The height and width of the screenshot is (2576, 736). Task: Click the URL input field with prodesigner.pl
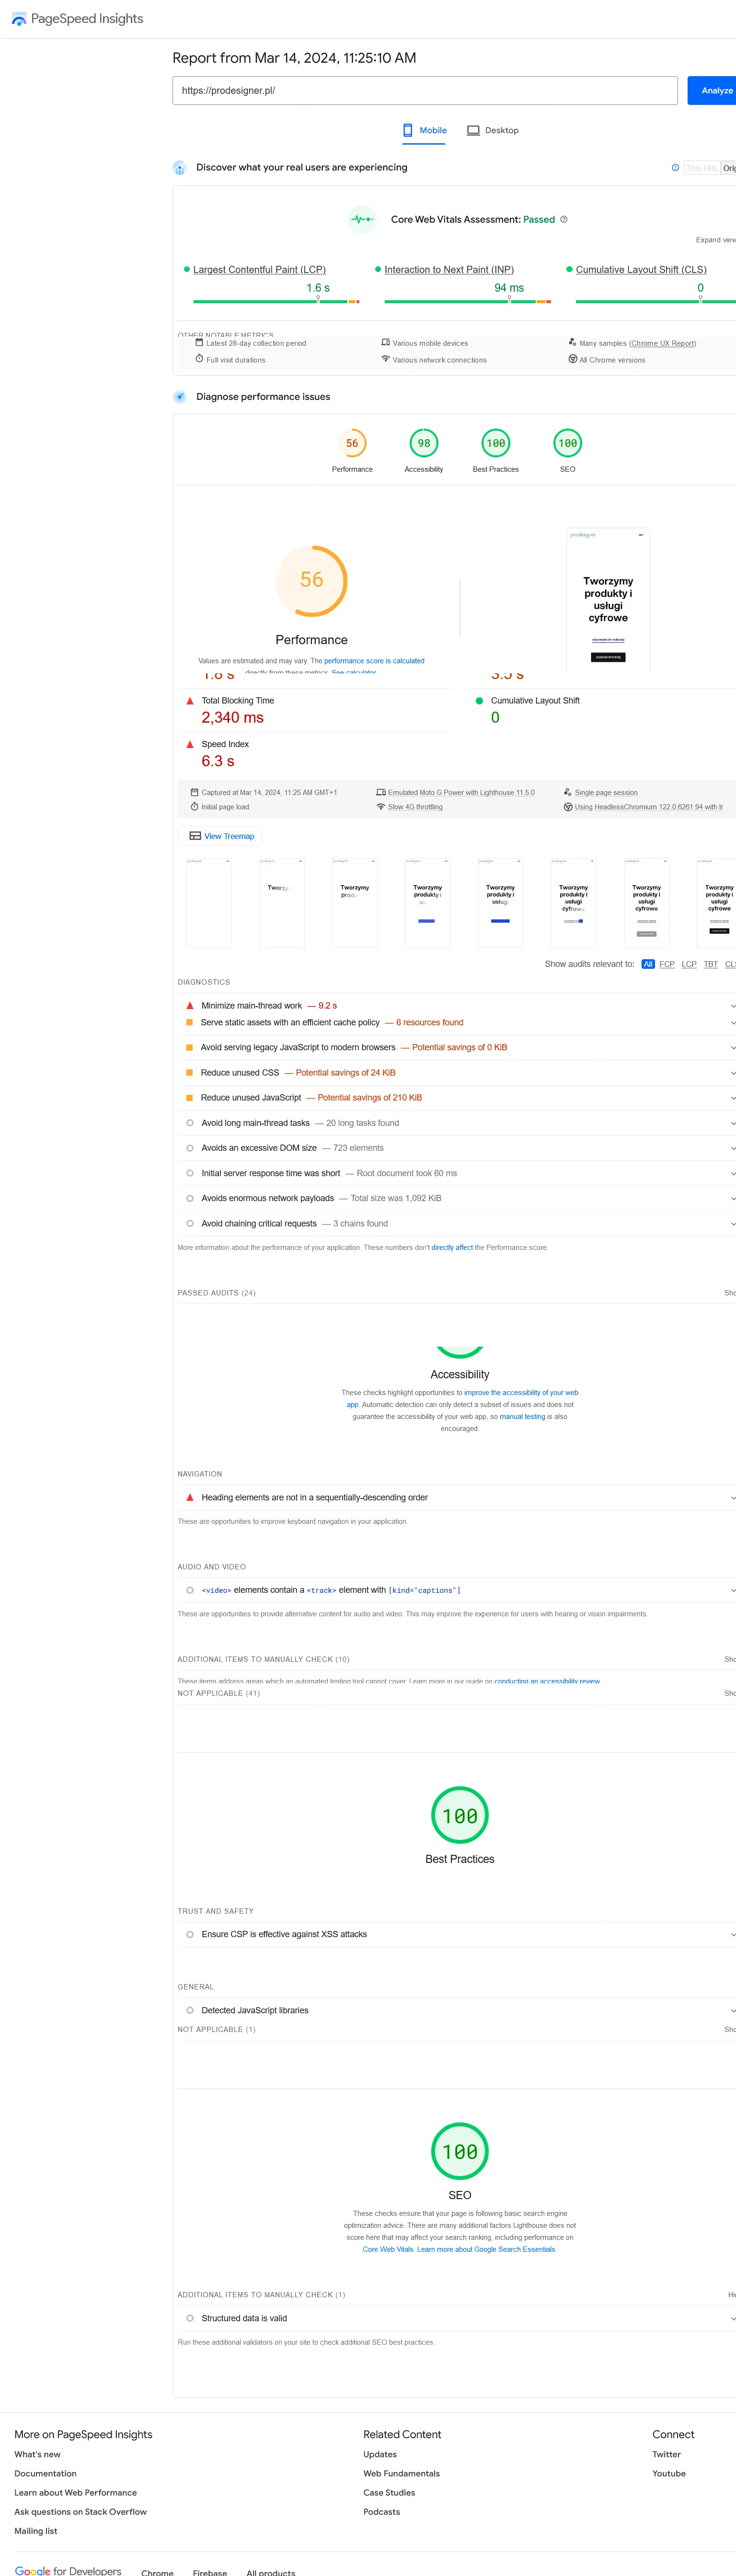click(425, 91)
